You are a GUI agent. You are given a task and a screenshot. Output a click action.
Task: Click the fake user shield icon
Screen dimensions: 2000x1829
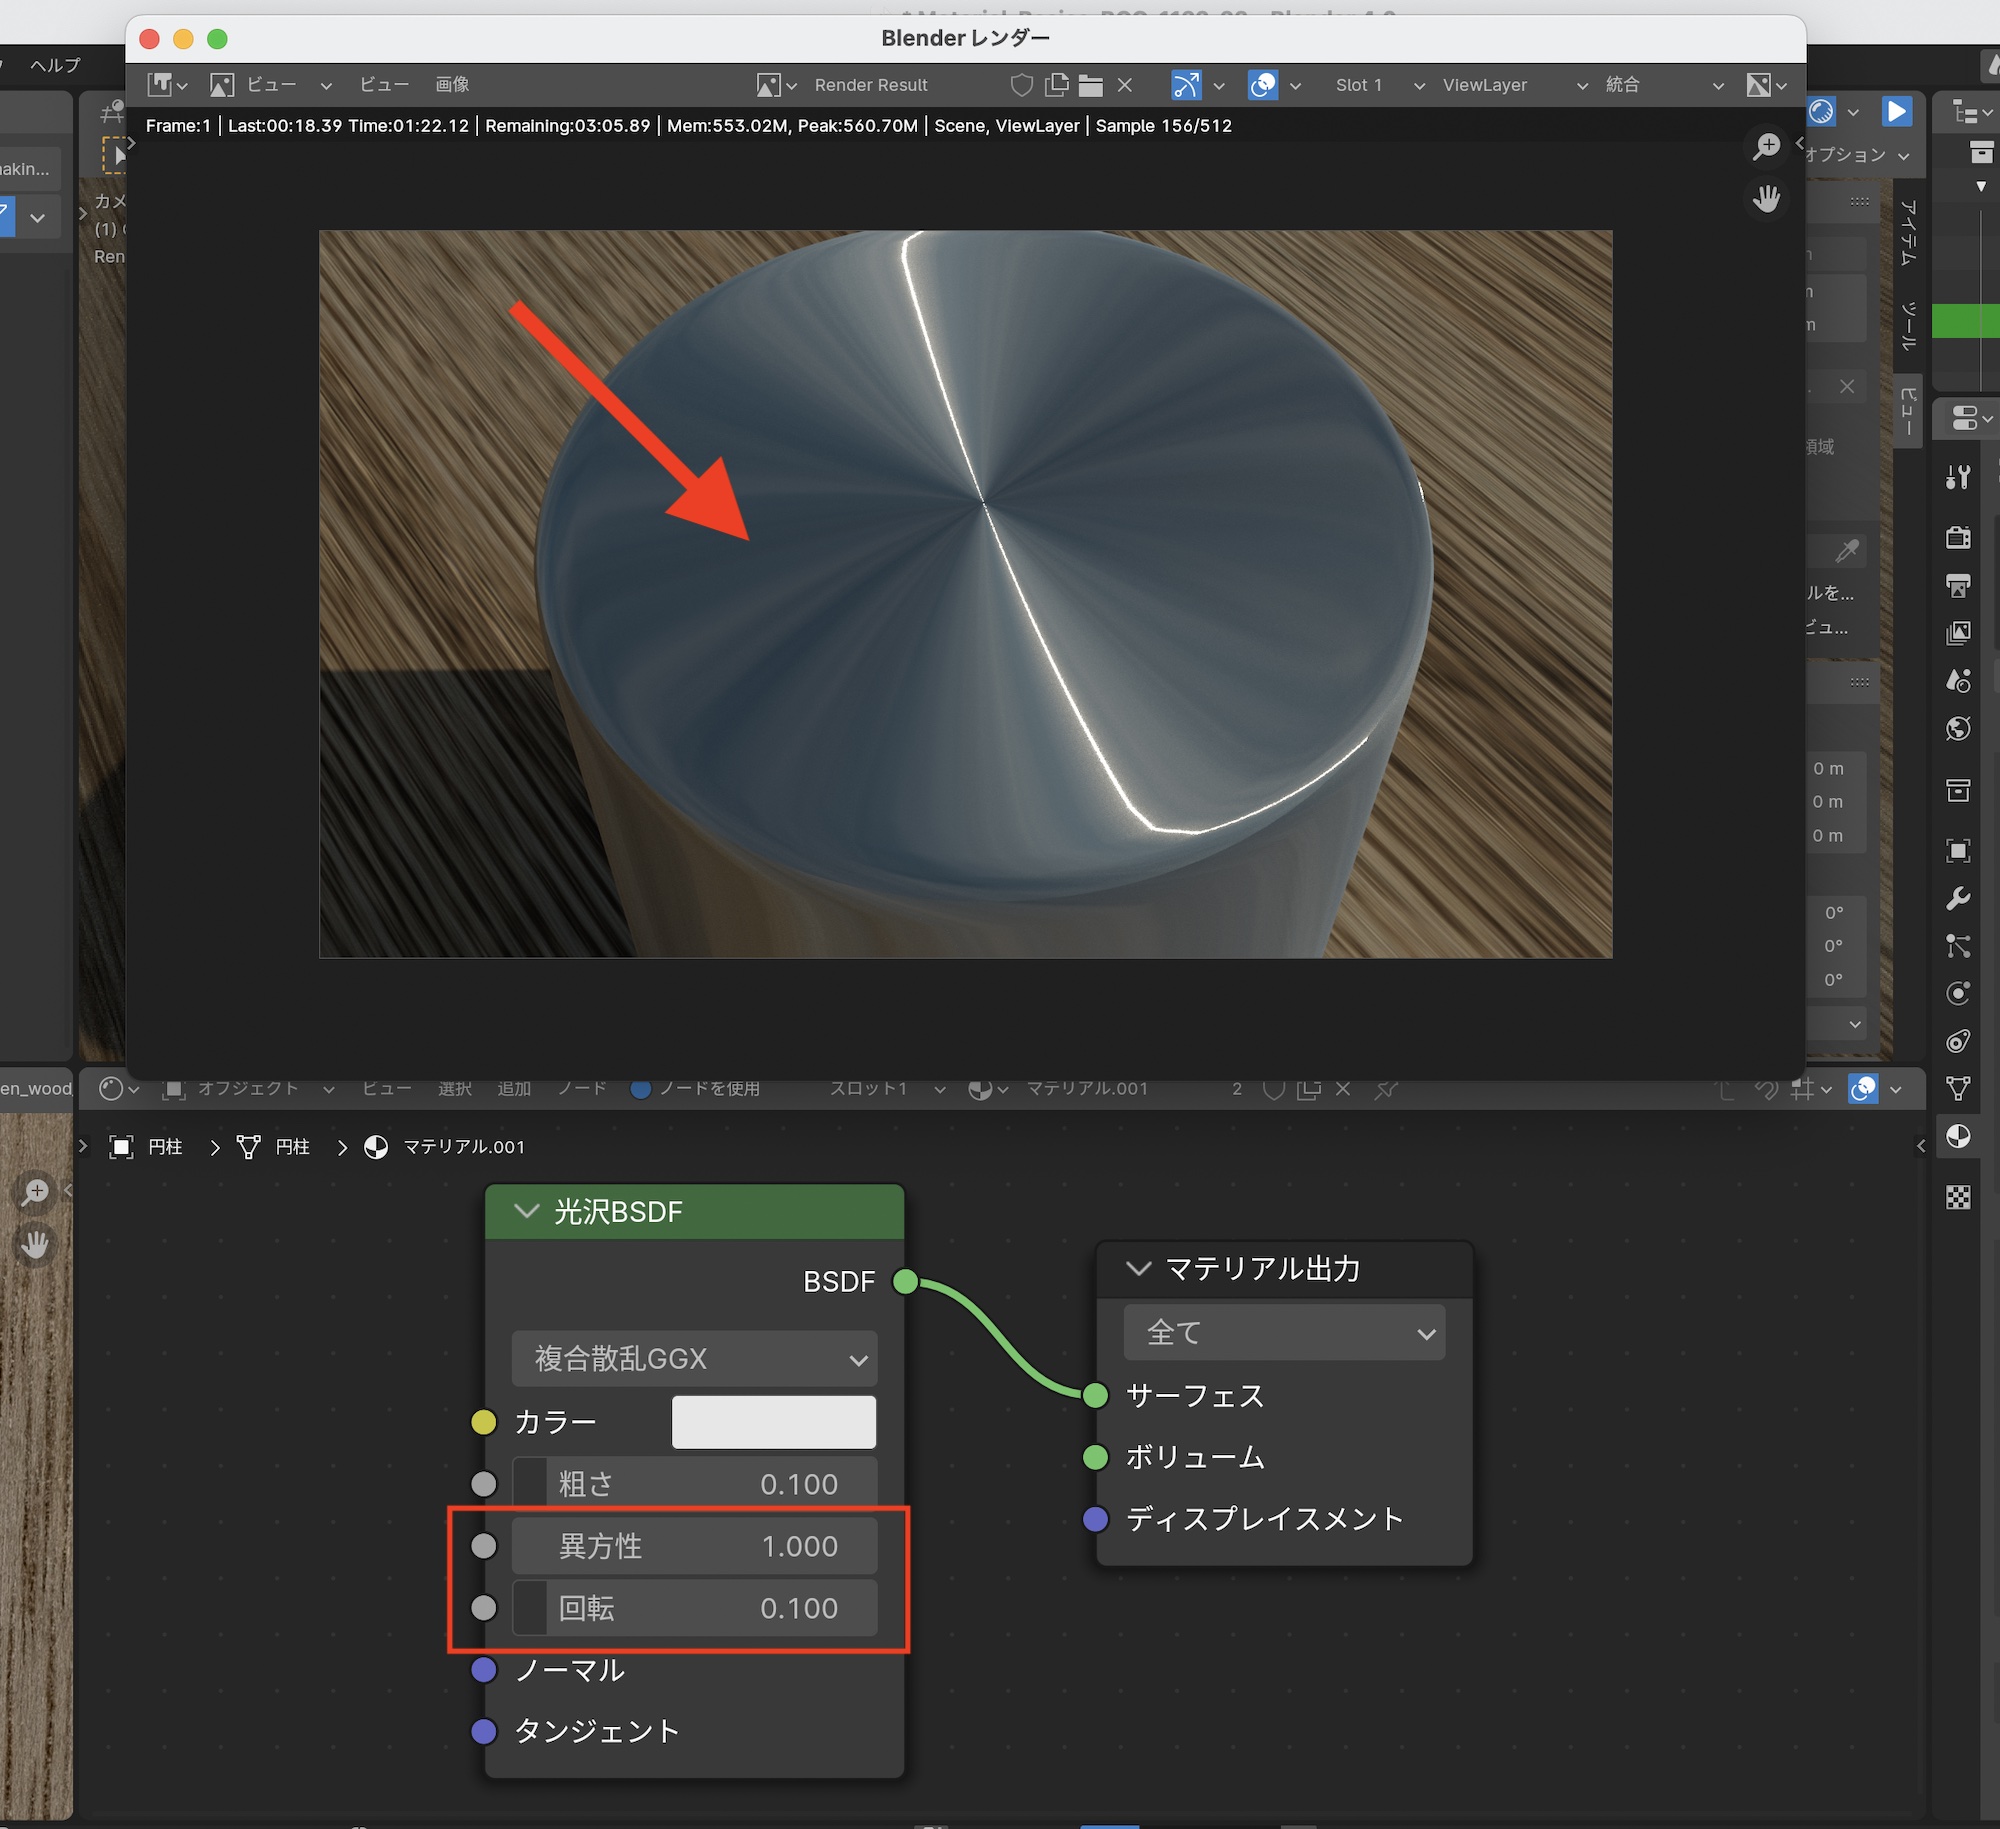click(x=1021, y=85)
